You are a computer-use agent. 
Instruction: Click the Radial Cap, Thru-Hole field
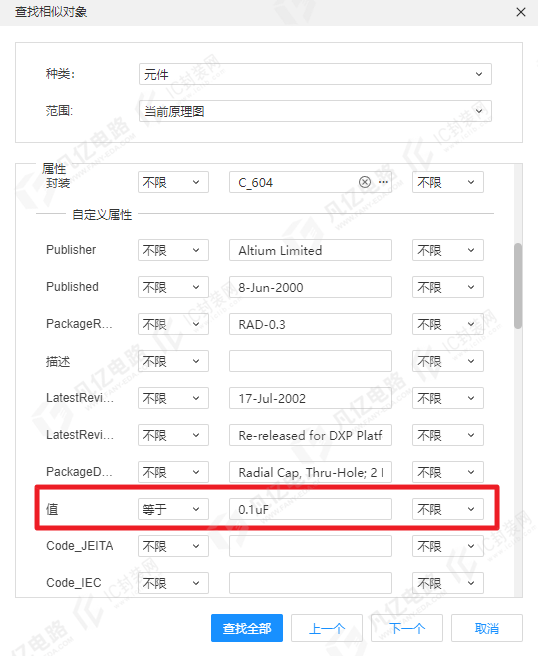click(310, 472)
